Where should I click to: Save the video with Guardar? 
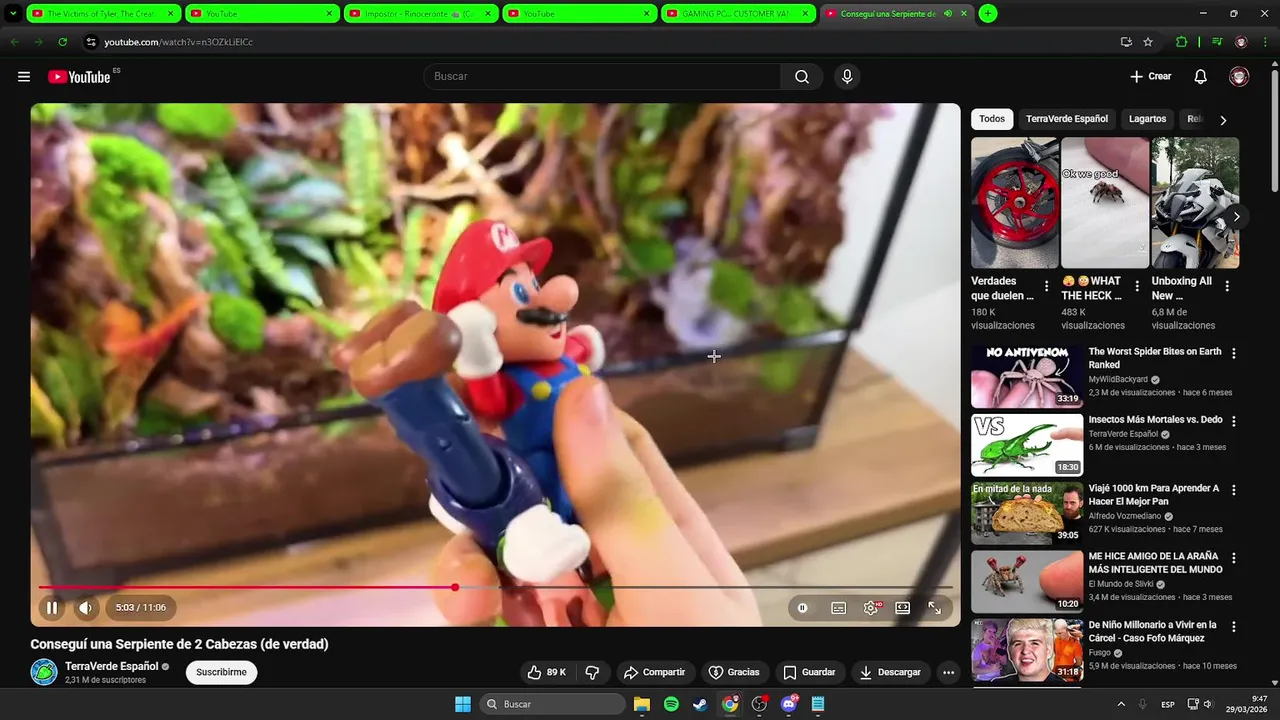coord(809,672)
